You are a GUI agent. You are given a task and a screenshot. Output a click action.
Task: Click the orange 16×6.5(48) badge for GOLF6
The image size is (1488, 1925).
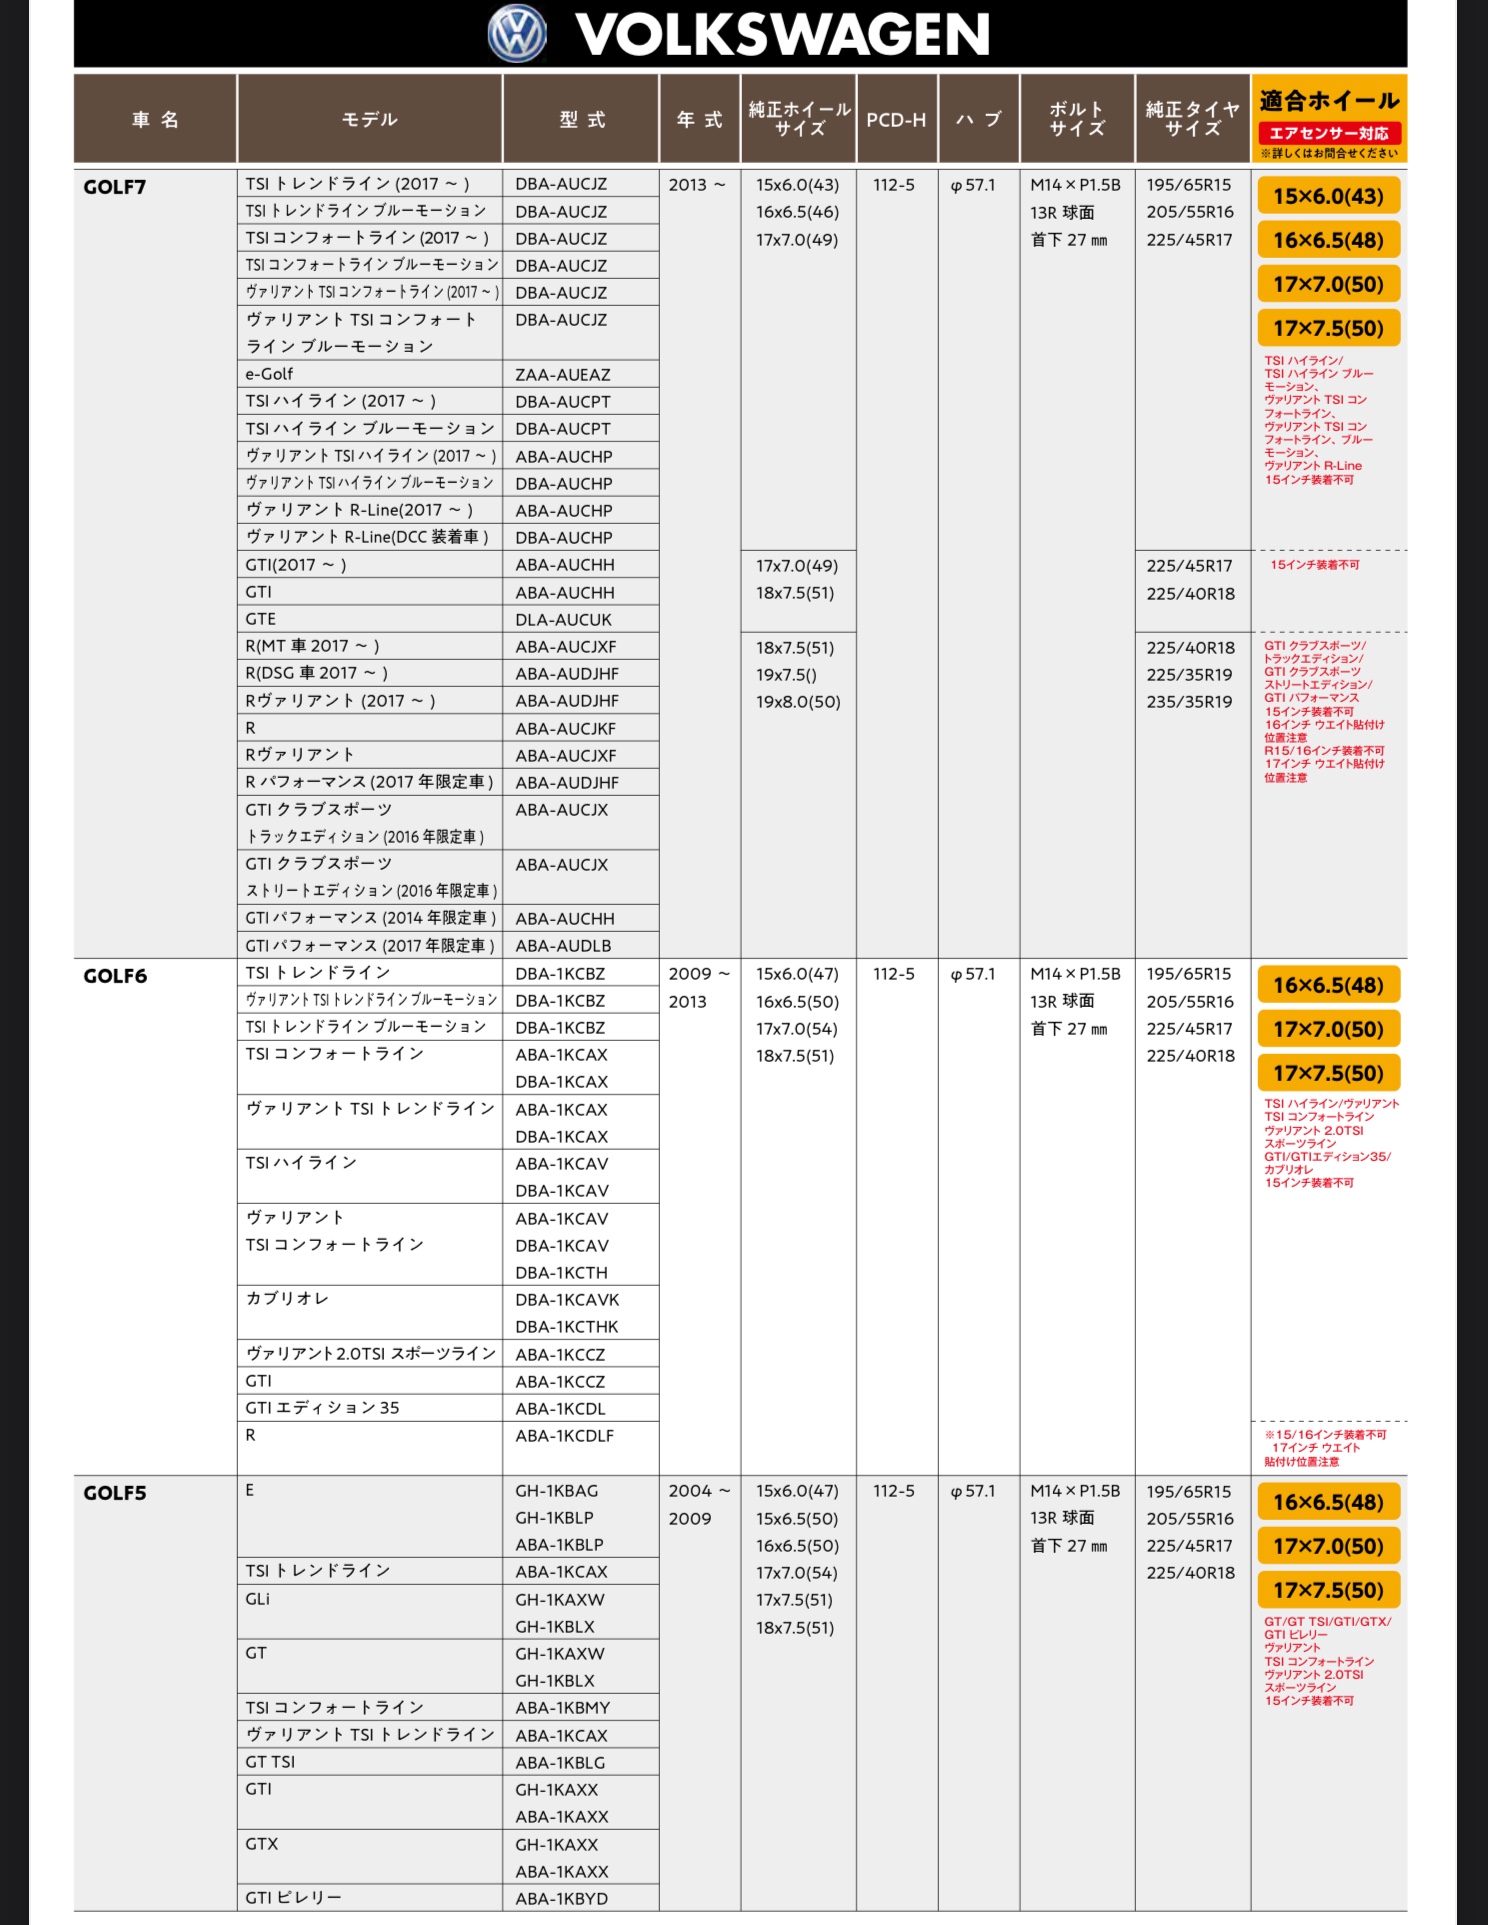tap(1329, 985)
